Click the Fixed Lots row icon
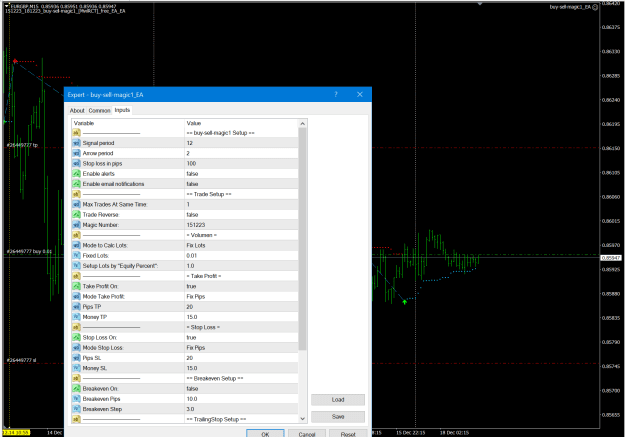This screenshot has height=437, width=625. (x=76, y=256)
